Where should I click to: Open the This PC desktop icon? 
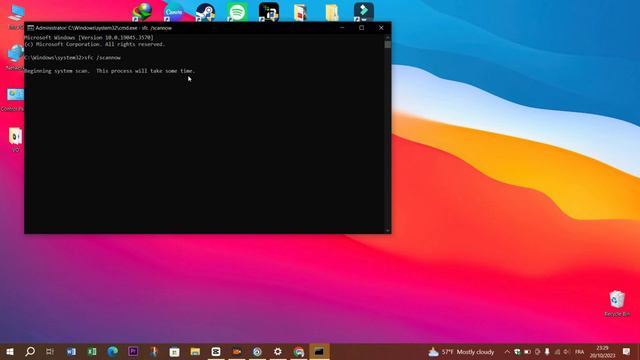(x=16, y=16)
